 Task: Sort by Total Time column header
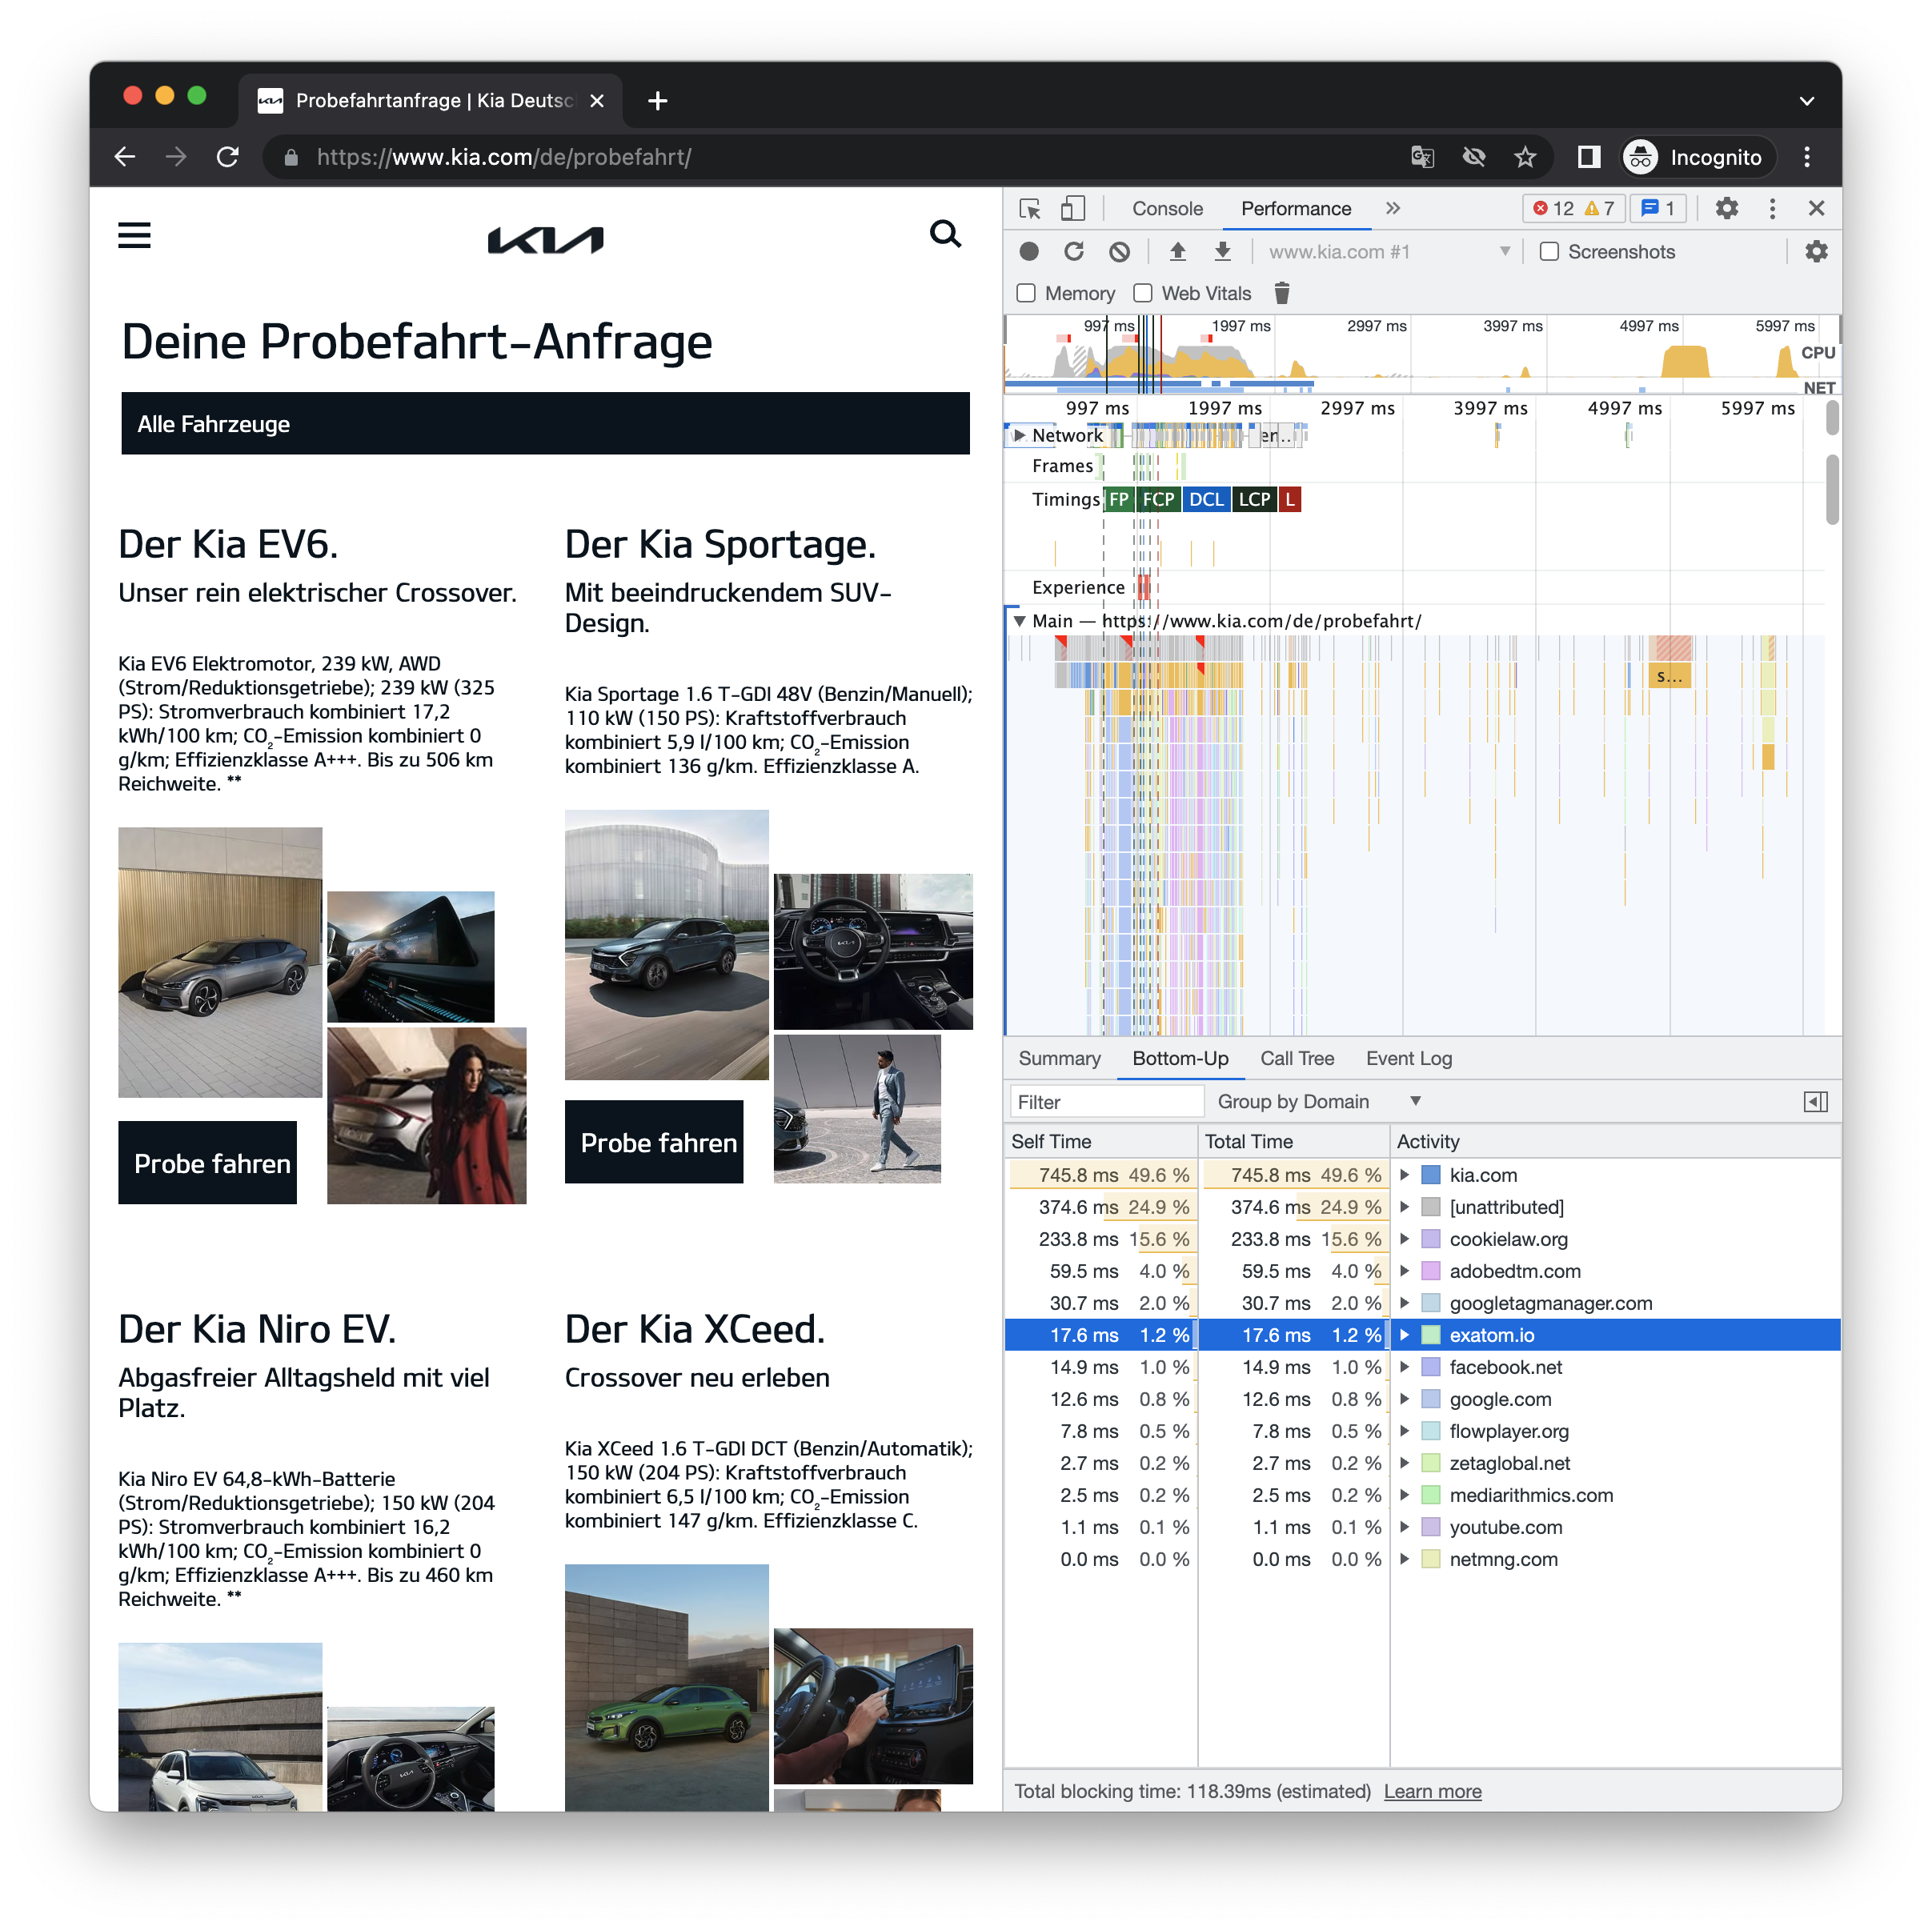(x=1293, y=1141)
